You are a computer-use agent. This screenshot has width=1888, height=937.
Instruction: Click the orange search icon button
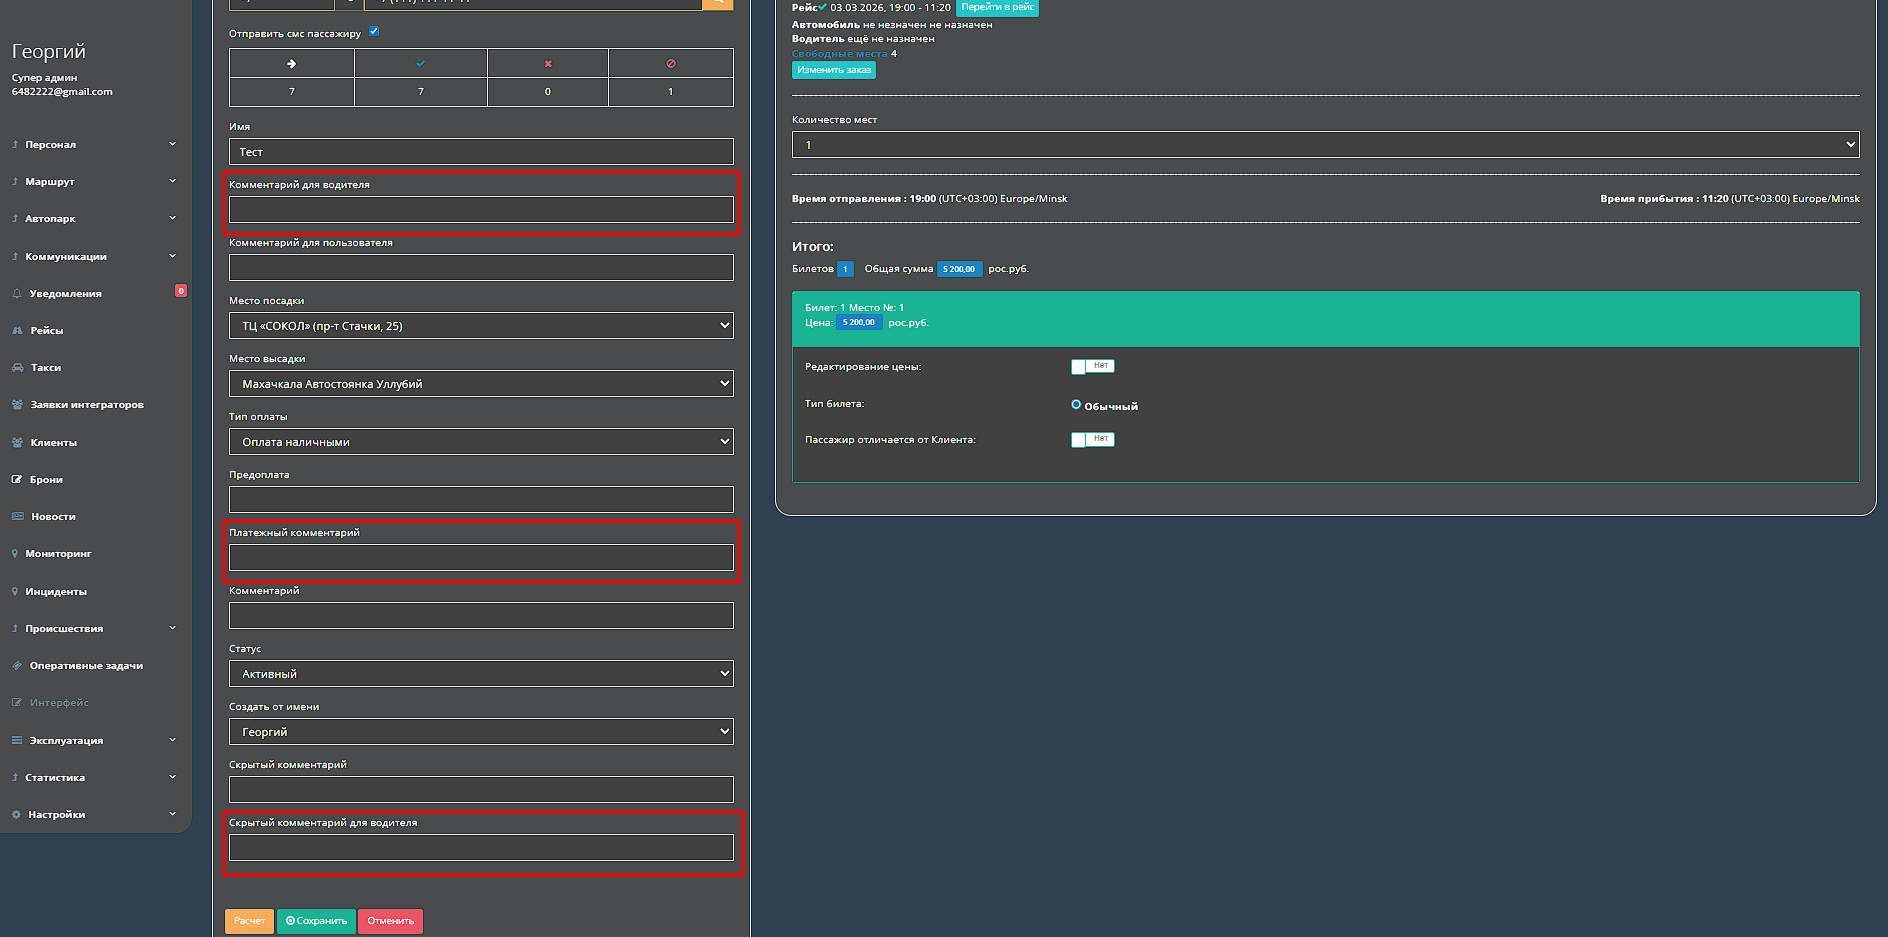(718, 3)
